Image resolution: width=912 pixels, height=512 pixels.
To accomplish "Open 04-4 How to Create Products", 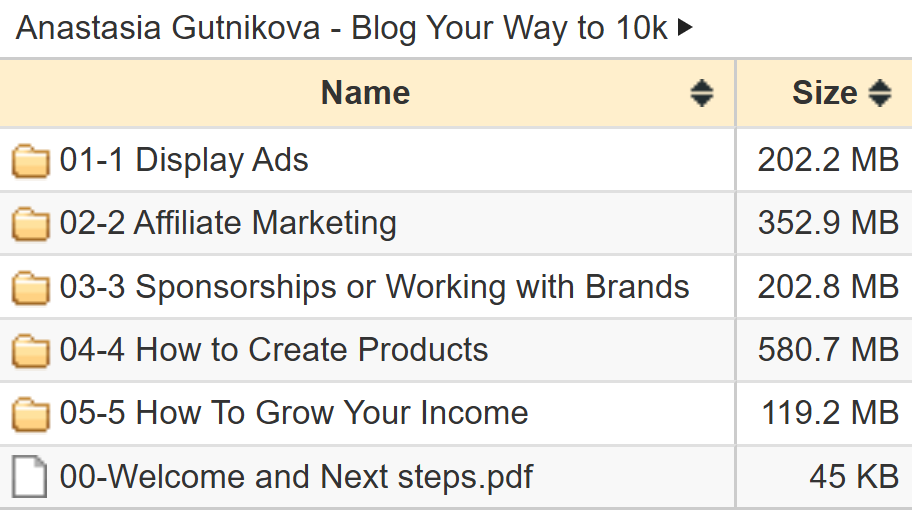I will (274, 350).
